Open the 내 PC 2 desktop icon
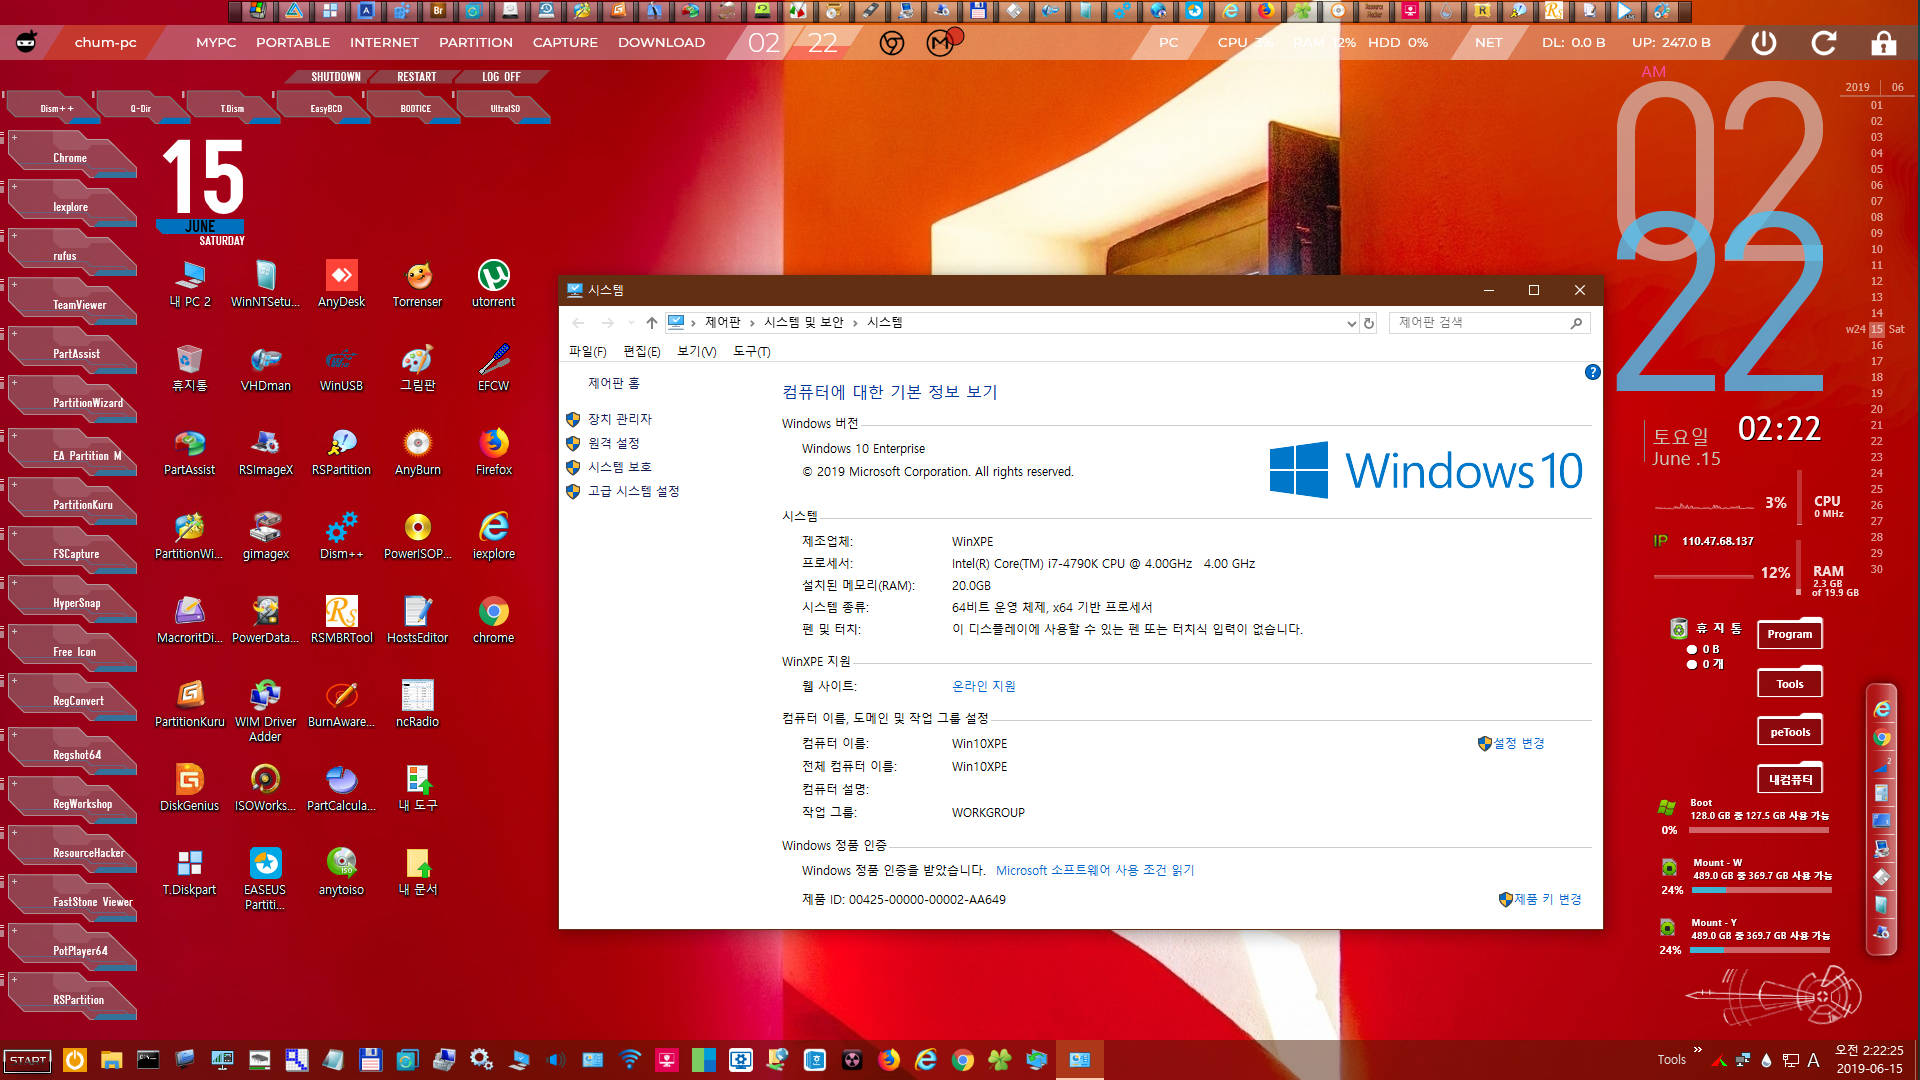1920x1080 pixels. (x=190, y=284)
